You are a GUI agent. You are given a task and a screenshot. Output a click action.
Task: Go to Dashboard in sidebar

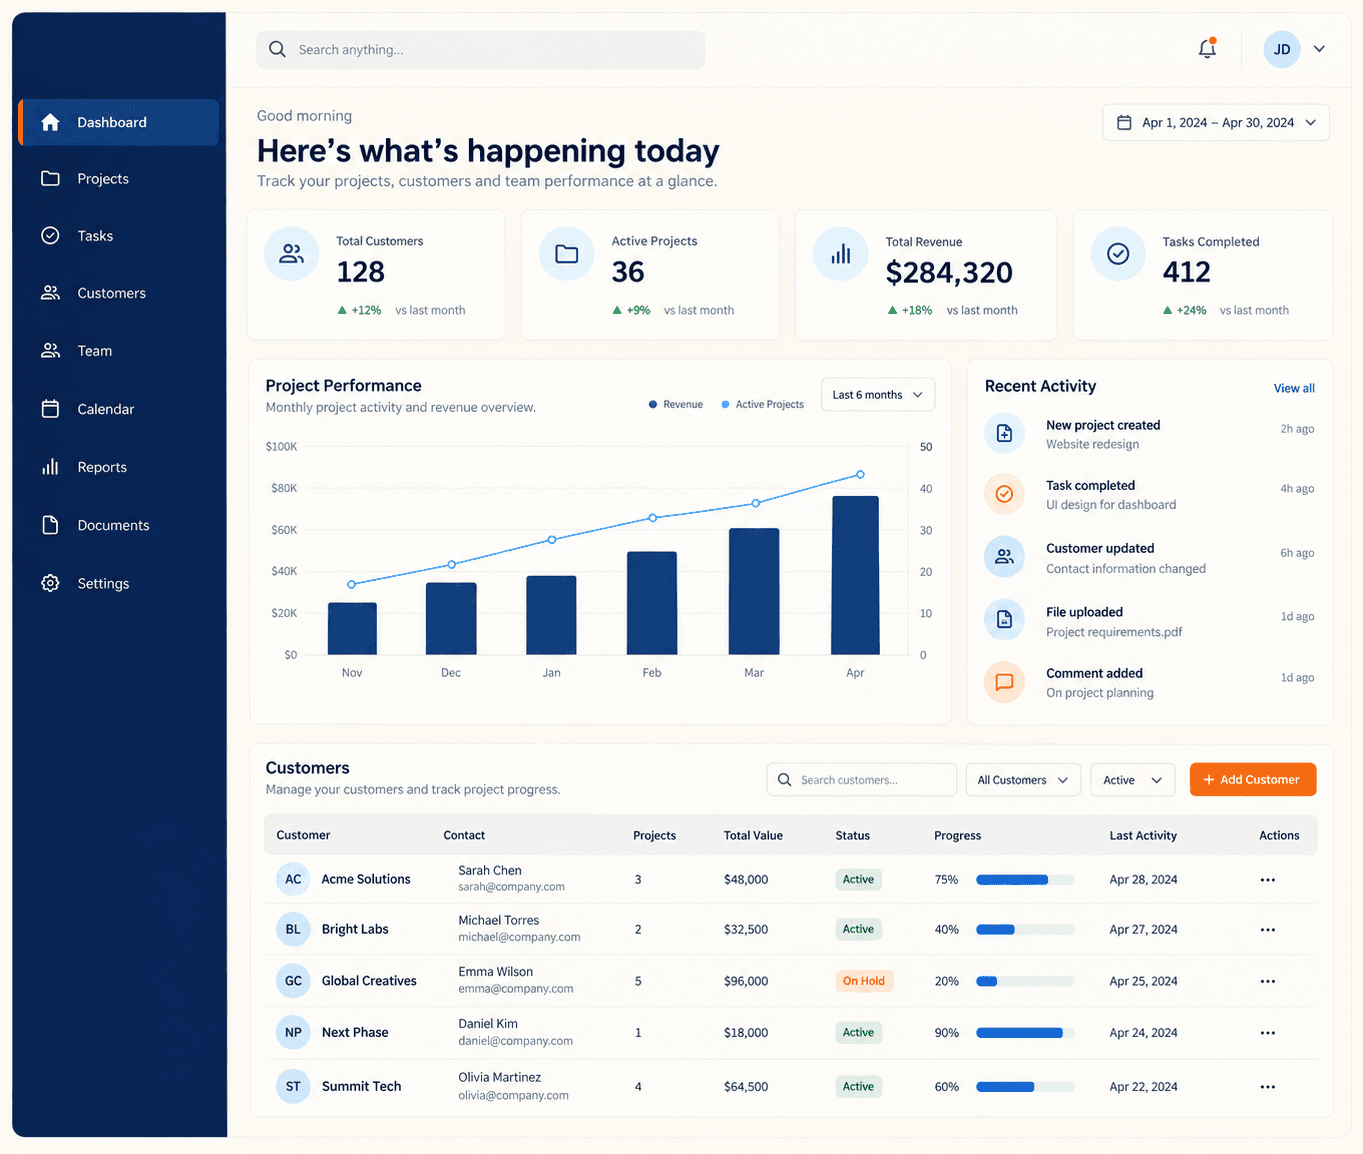118,122
